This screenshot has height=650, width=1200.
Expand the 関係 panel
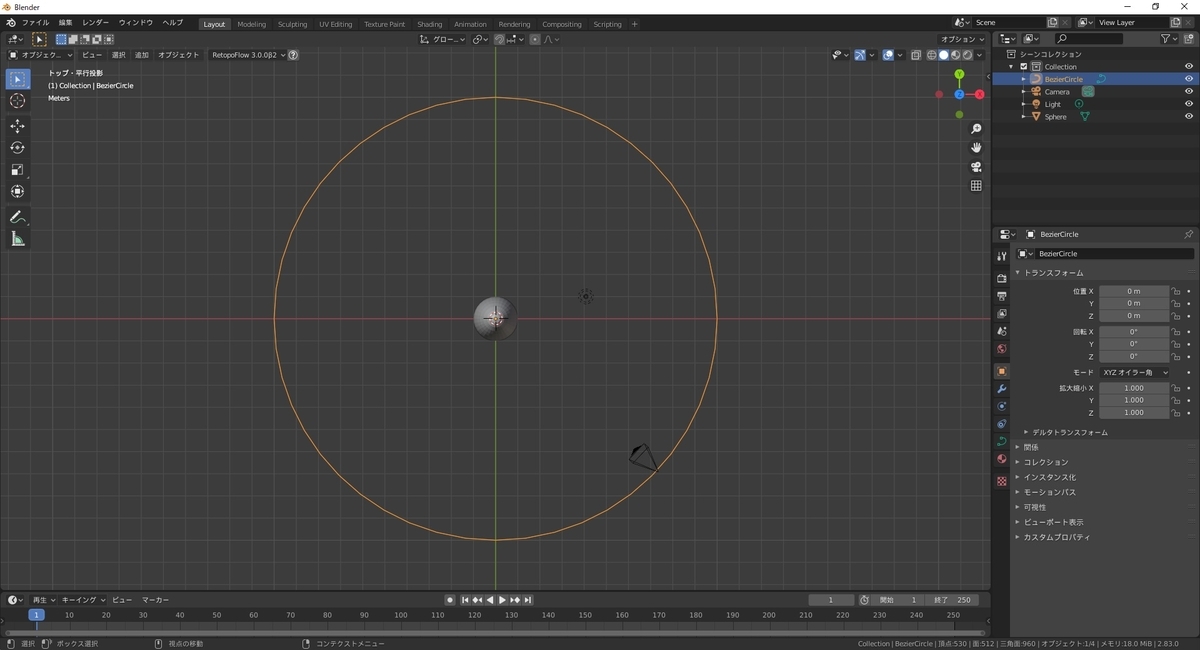tap(1031, 447)
